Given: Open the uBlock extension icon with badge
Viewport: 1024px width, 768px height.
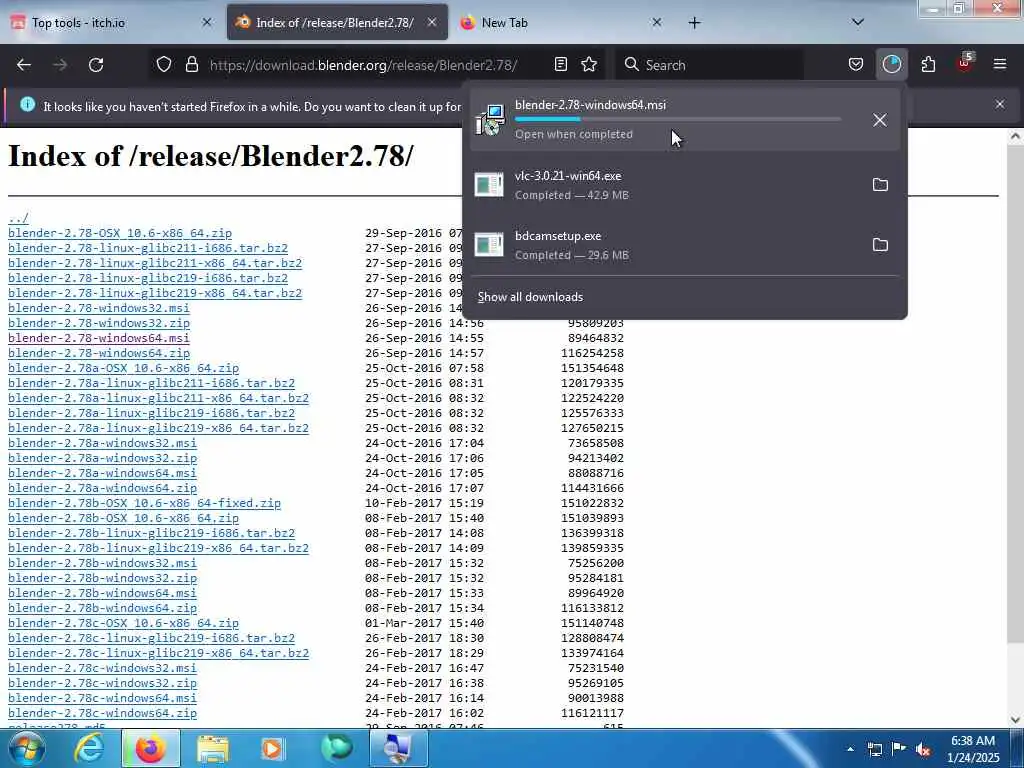Looking at the screenshot, I should pos(965,64).
